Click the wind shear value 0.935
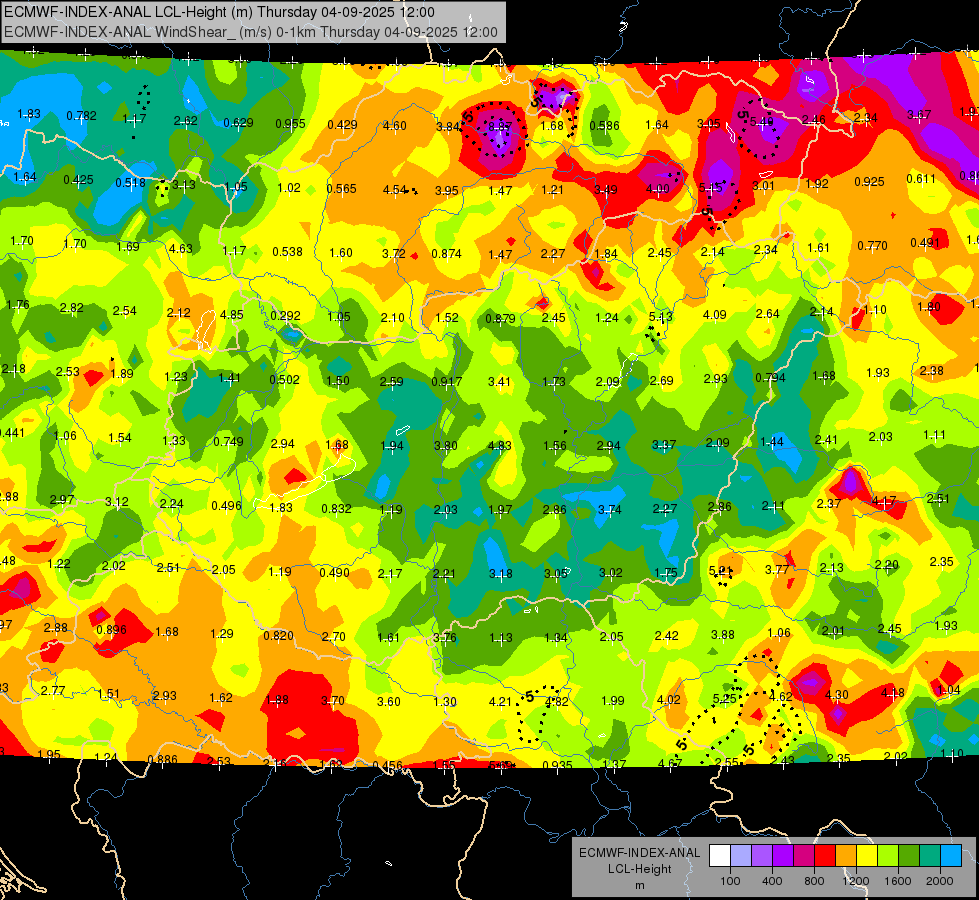The width and height of the screenshot is (979, 900). click(557, 766)
